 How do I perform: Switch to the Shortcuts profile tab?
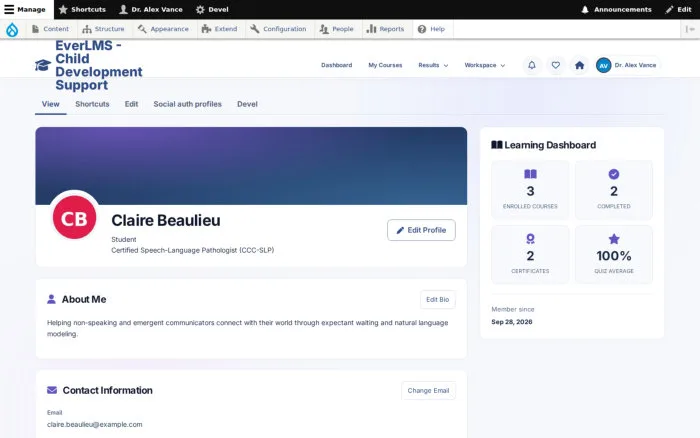pyautogui.click(x=92, y=104)
